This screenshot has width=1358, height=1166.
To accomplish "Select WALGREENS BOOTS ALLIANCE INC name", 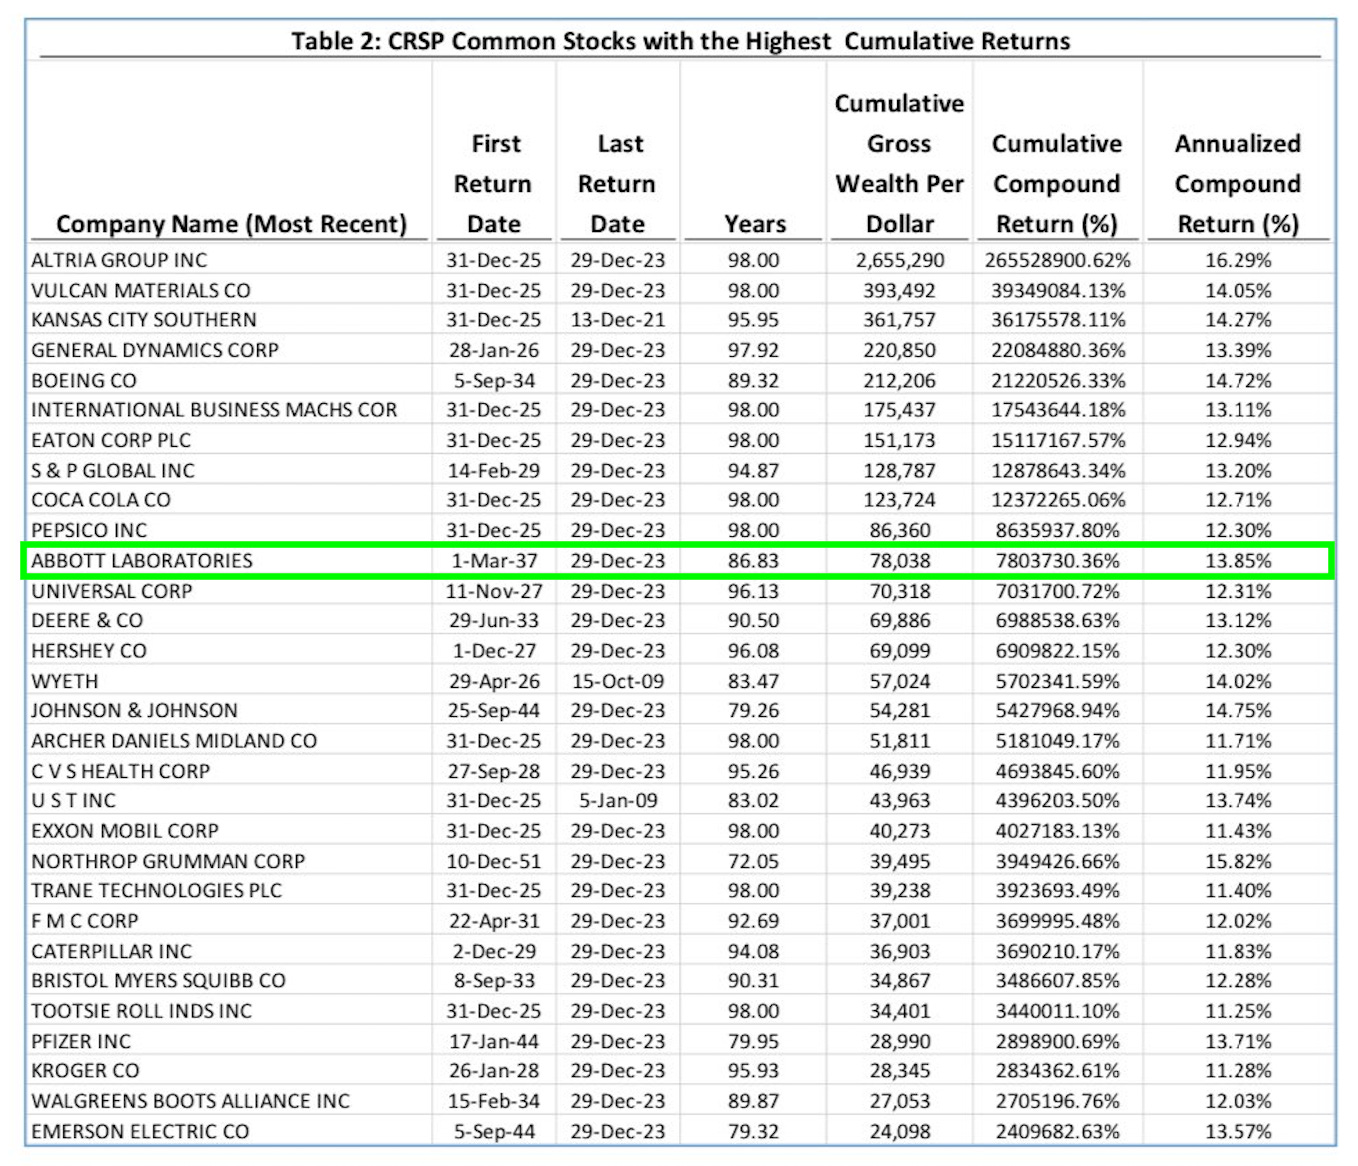I will pyautogui.click(x=191, y=1101).
